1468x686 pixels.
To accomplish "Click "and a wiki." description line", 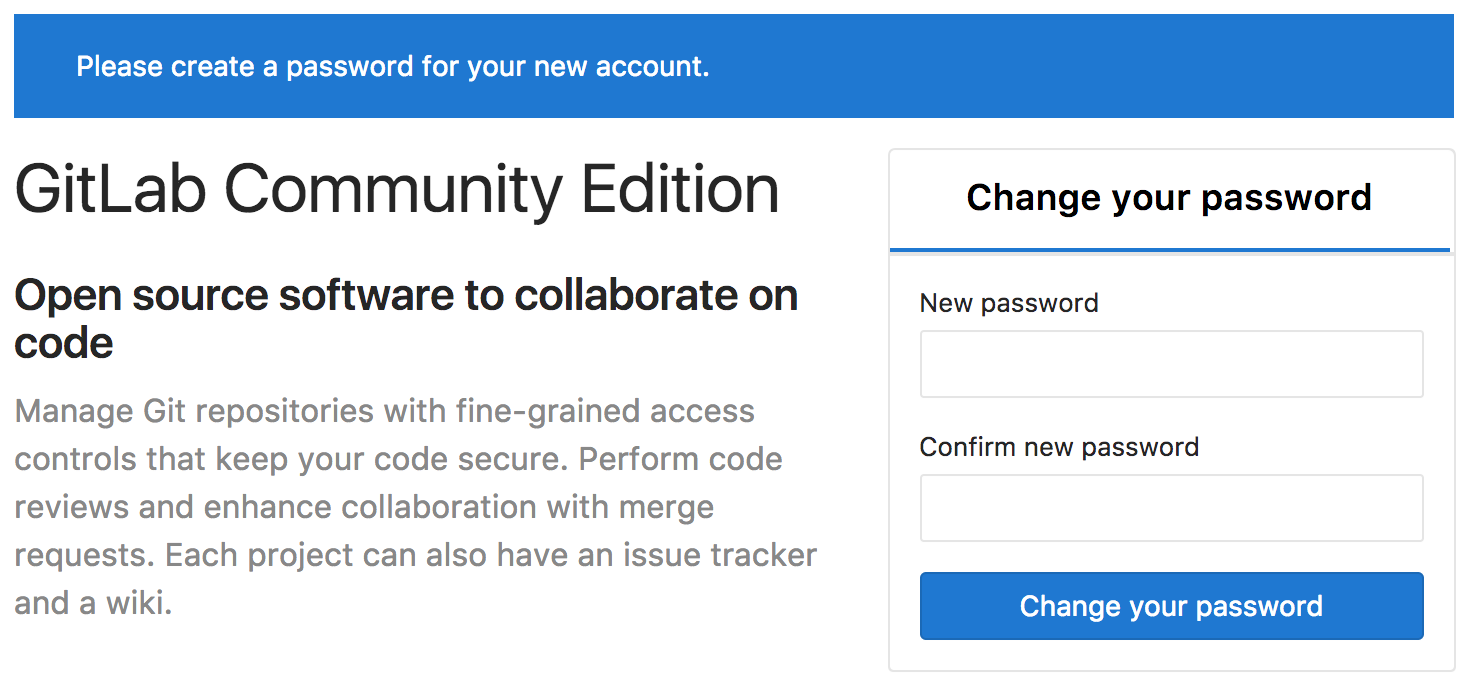I will coord(93,603).
